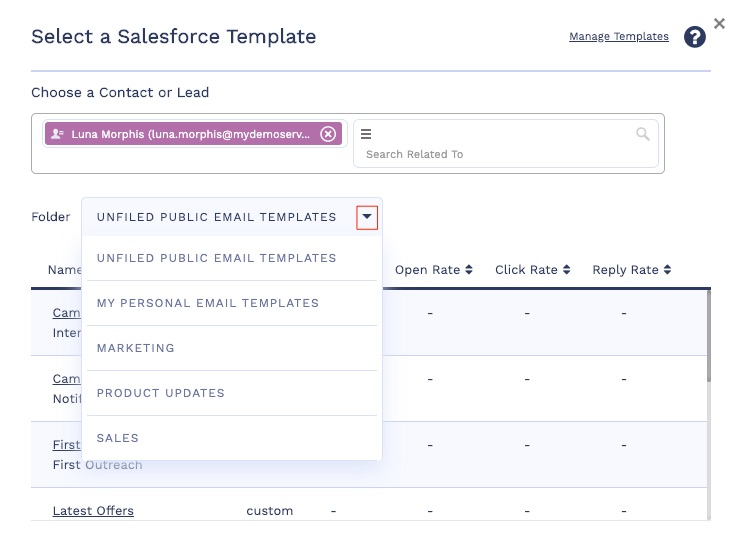Open the Latest Offers template
Image resolution: width=743 pixels, height=559 pixels.
click(x=93, y=511)
